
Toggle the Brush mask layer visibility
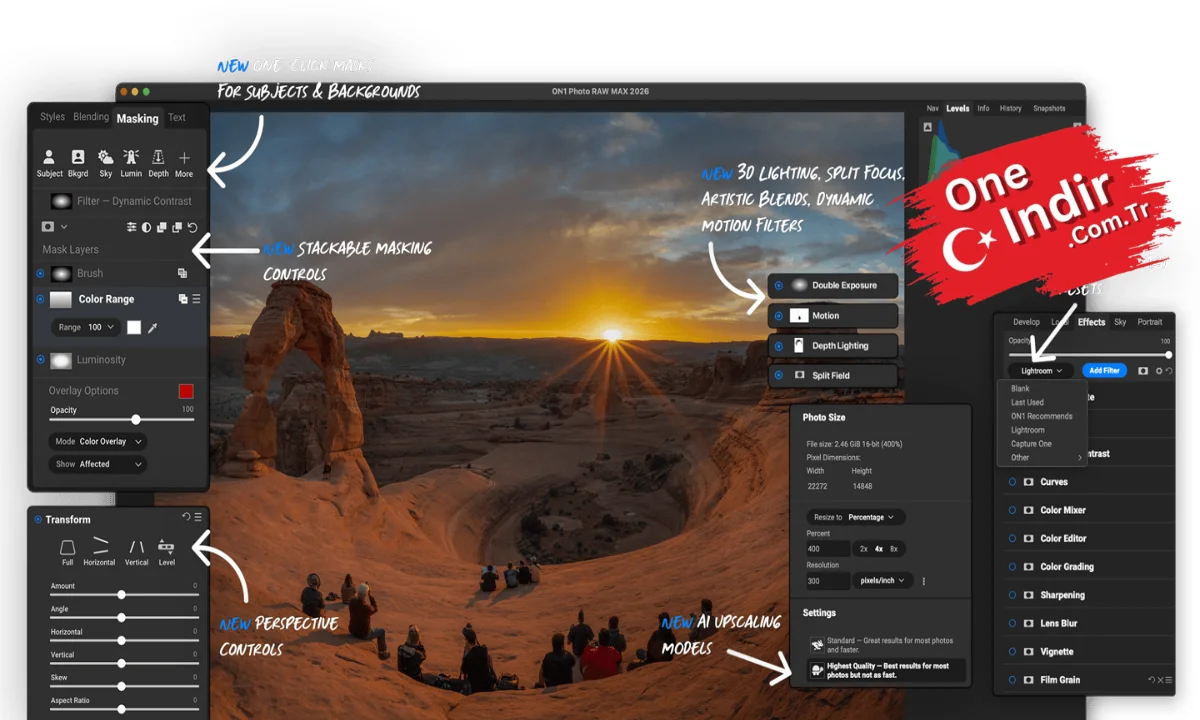[x=40, y=273]
